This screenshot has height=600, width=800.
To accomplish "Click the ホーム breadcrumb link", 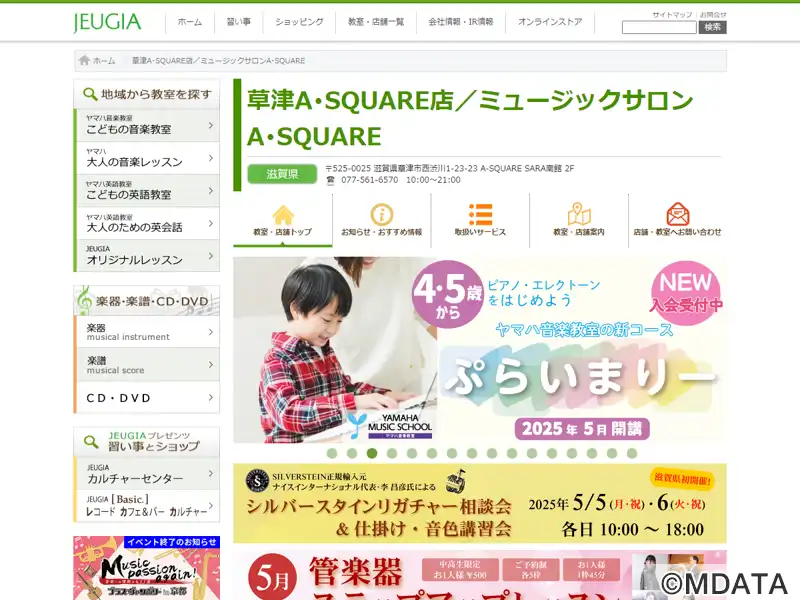I will 104,61.
